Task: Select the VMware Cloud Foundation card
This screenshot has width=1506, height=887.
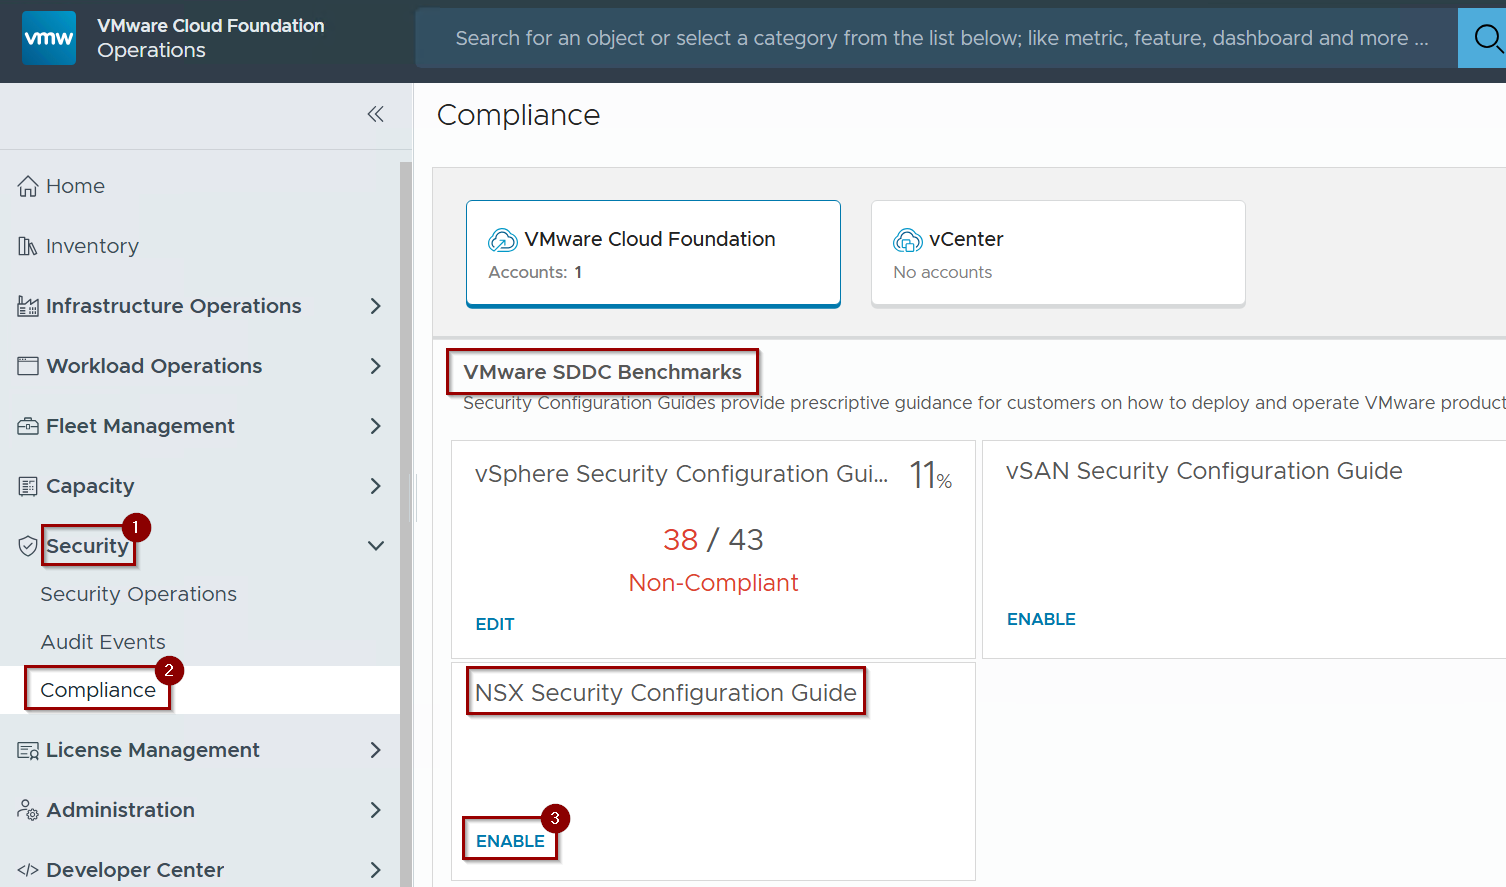Action: 653,254
